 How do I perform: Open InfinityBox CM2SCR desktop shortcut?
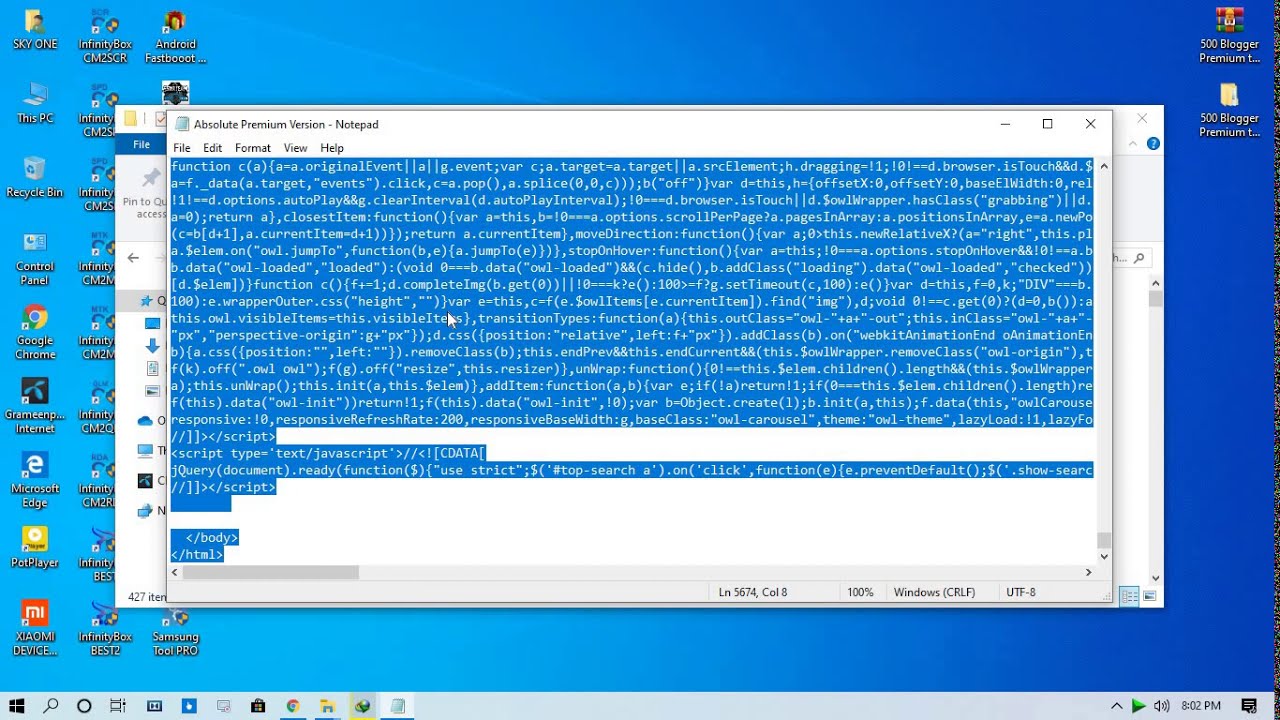pos(105,37)
